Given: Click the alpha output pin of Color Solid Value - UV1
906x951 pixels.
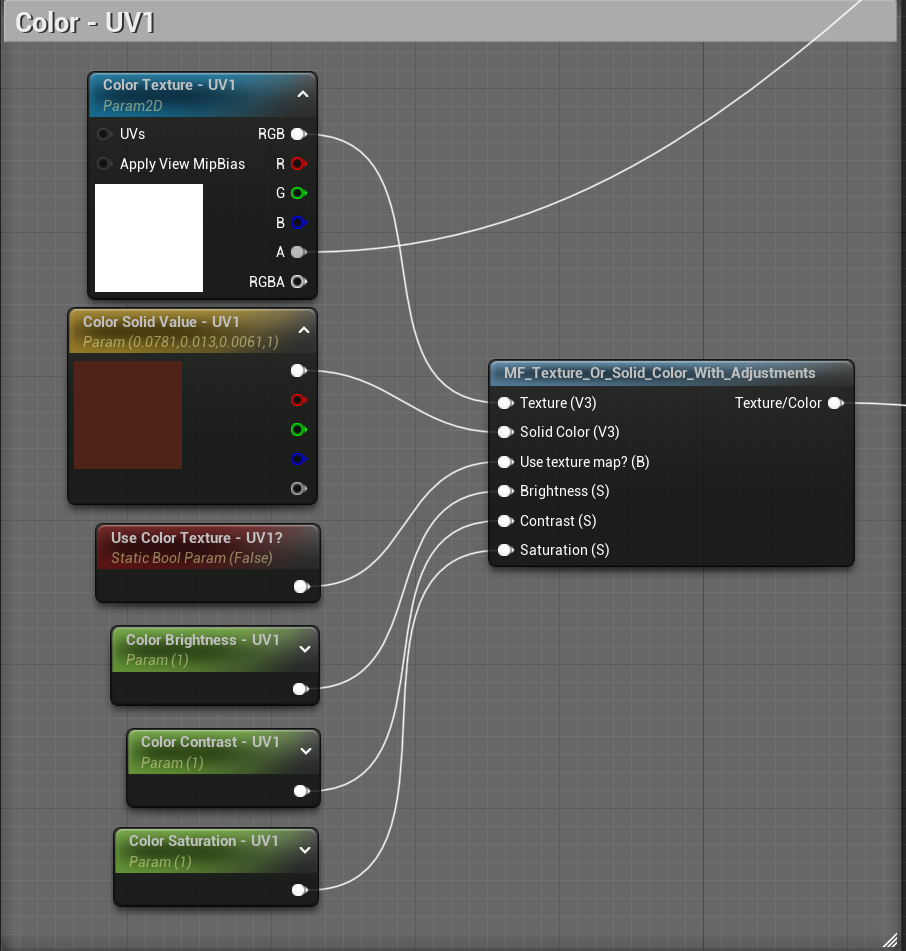Looking at the screenshot, I should (x=298, y=488).
